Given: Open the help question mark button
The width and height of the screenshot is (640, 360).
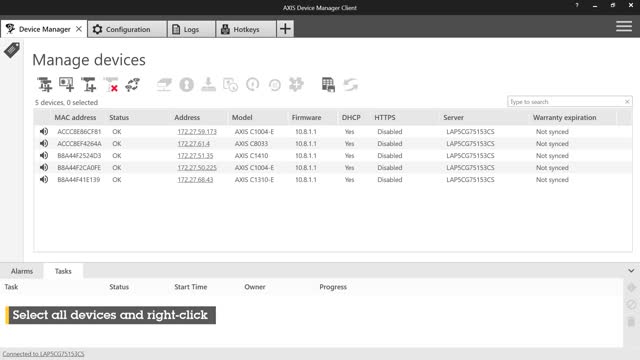Looking at the screenshot, I should [577, 5].
